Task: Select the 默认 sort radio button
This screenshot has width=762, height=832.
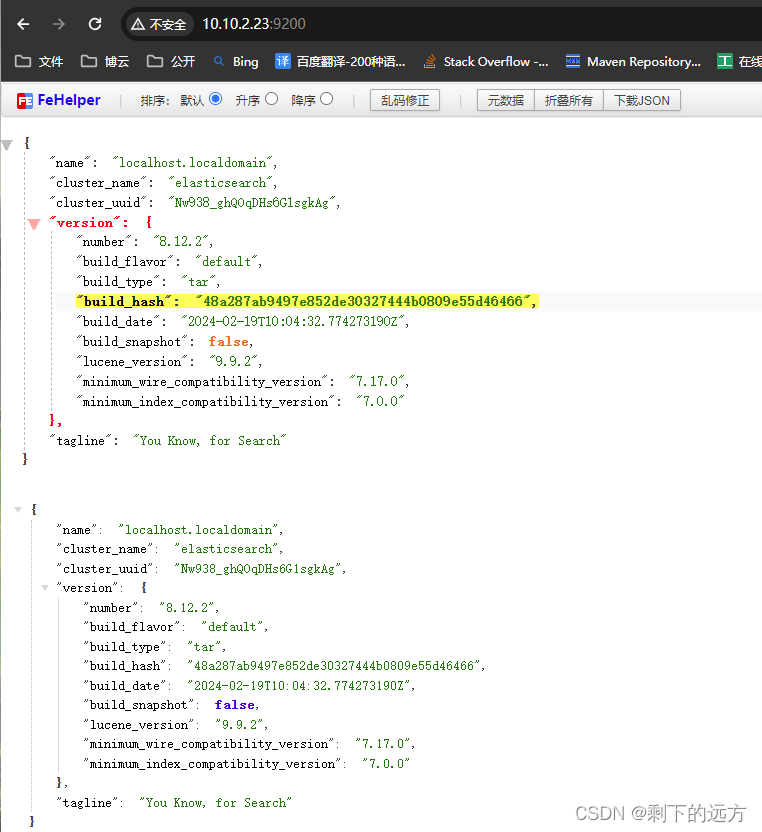Action: [215, 100]
